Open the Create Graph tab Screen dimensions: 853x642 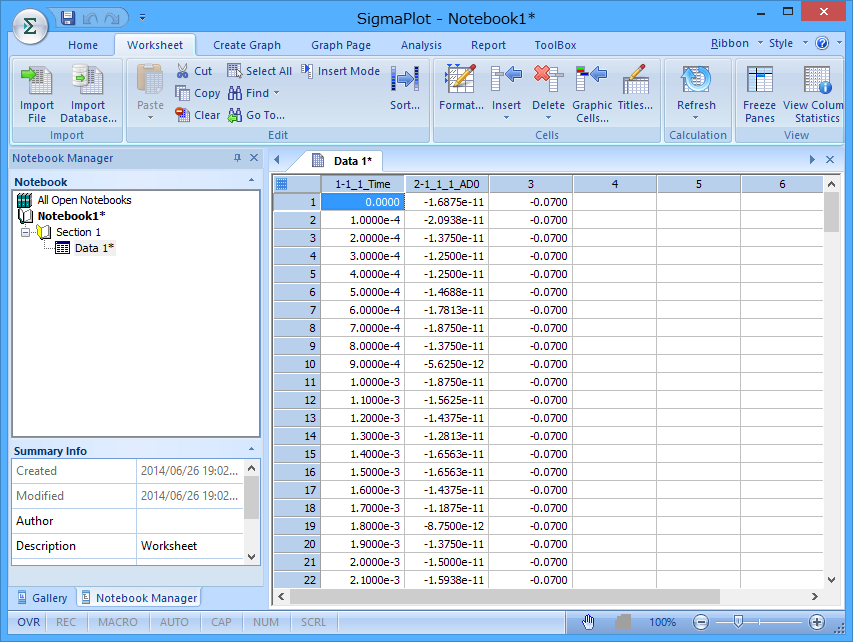click(x=247, y=45)
